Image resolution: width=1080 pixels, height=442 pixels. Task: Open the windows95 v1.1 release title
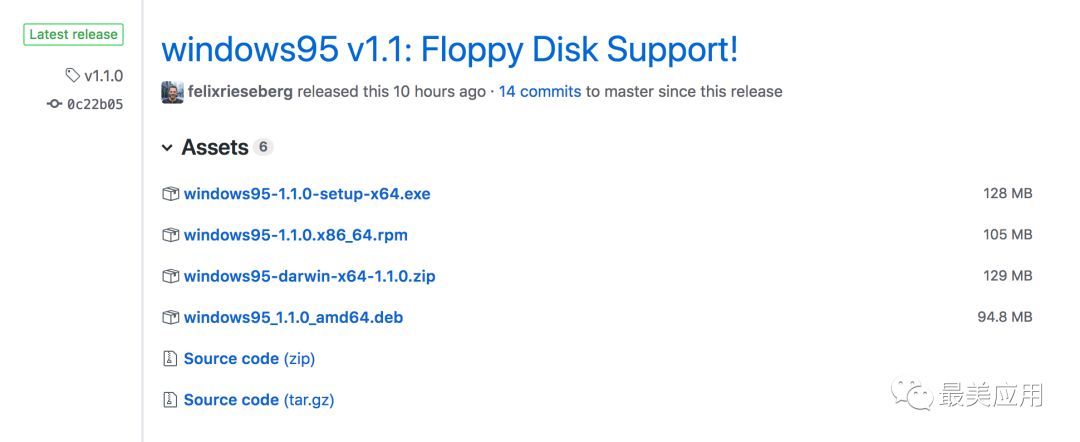pos(449,49)
